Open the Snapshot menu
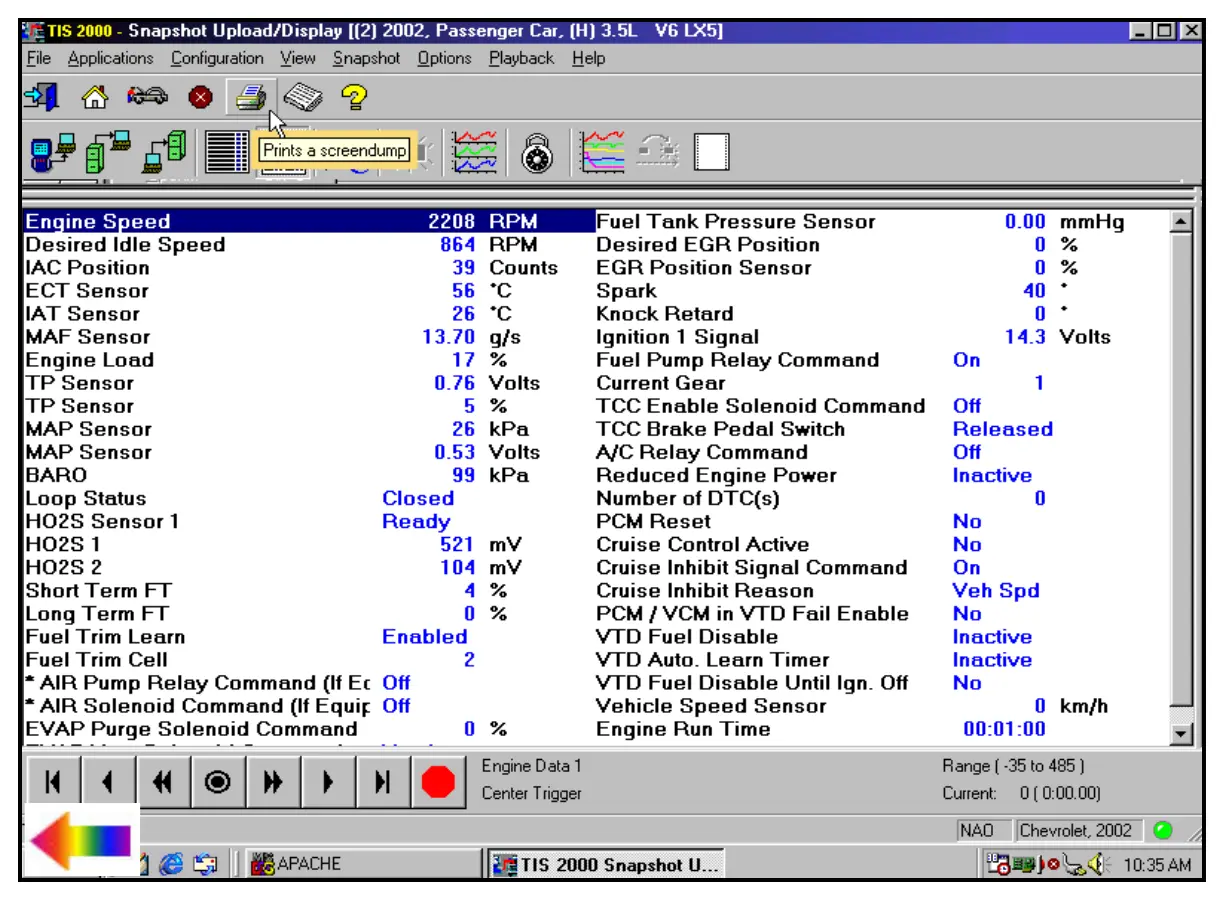Screen dimensions: 1224x900 coord(366,58)
